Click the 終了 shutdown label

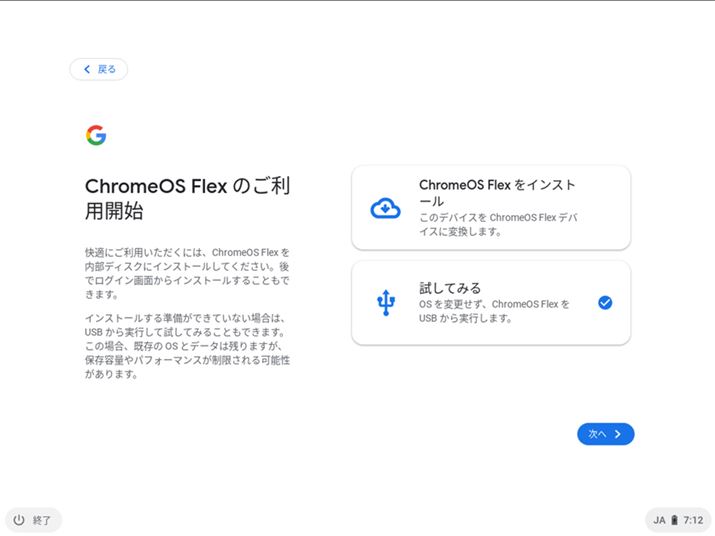coord(42,520)
